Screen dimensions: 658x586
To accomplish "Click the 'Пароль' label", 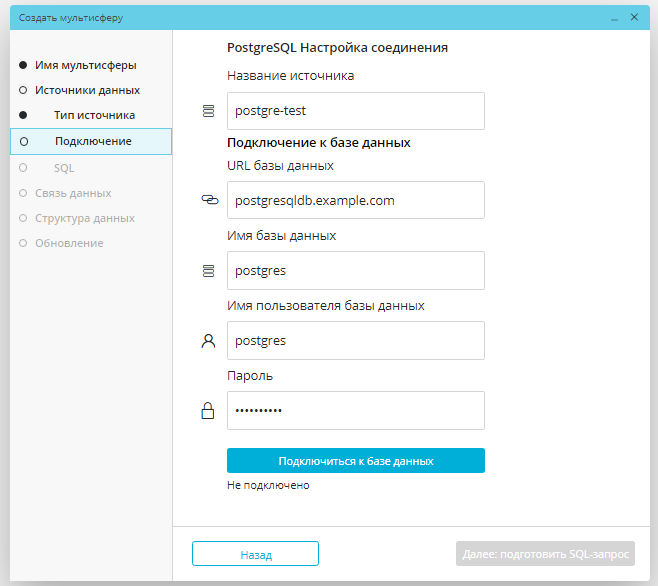I will pyautogui.click(x=250, y=376).
